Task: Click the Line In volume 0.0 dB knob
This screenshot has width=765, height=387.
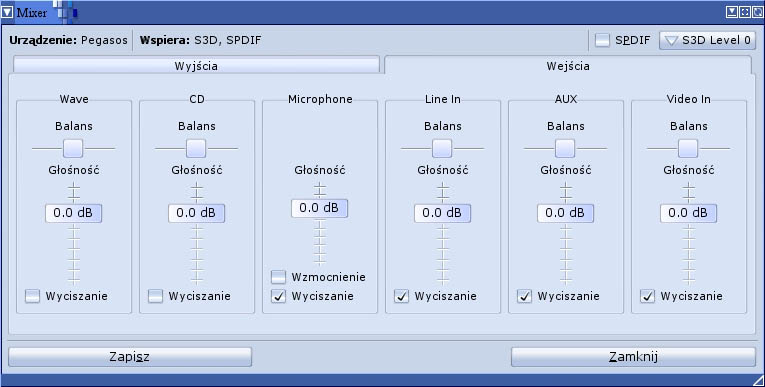Action: click(x=443, y=213)
